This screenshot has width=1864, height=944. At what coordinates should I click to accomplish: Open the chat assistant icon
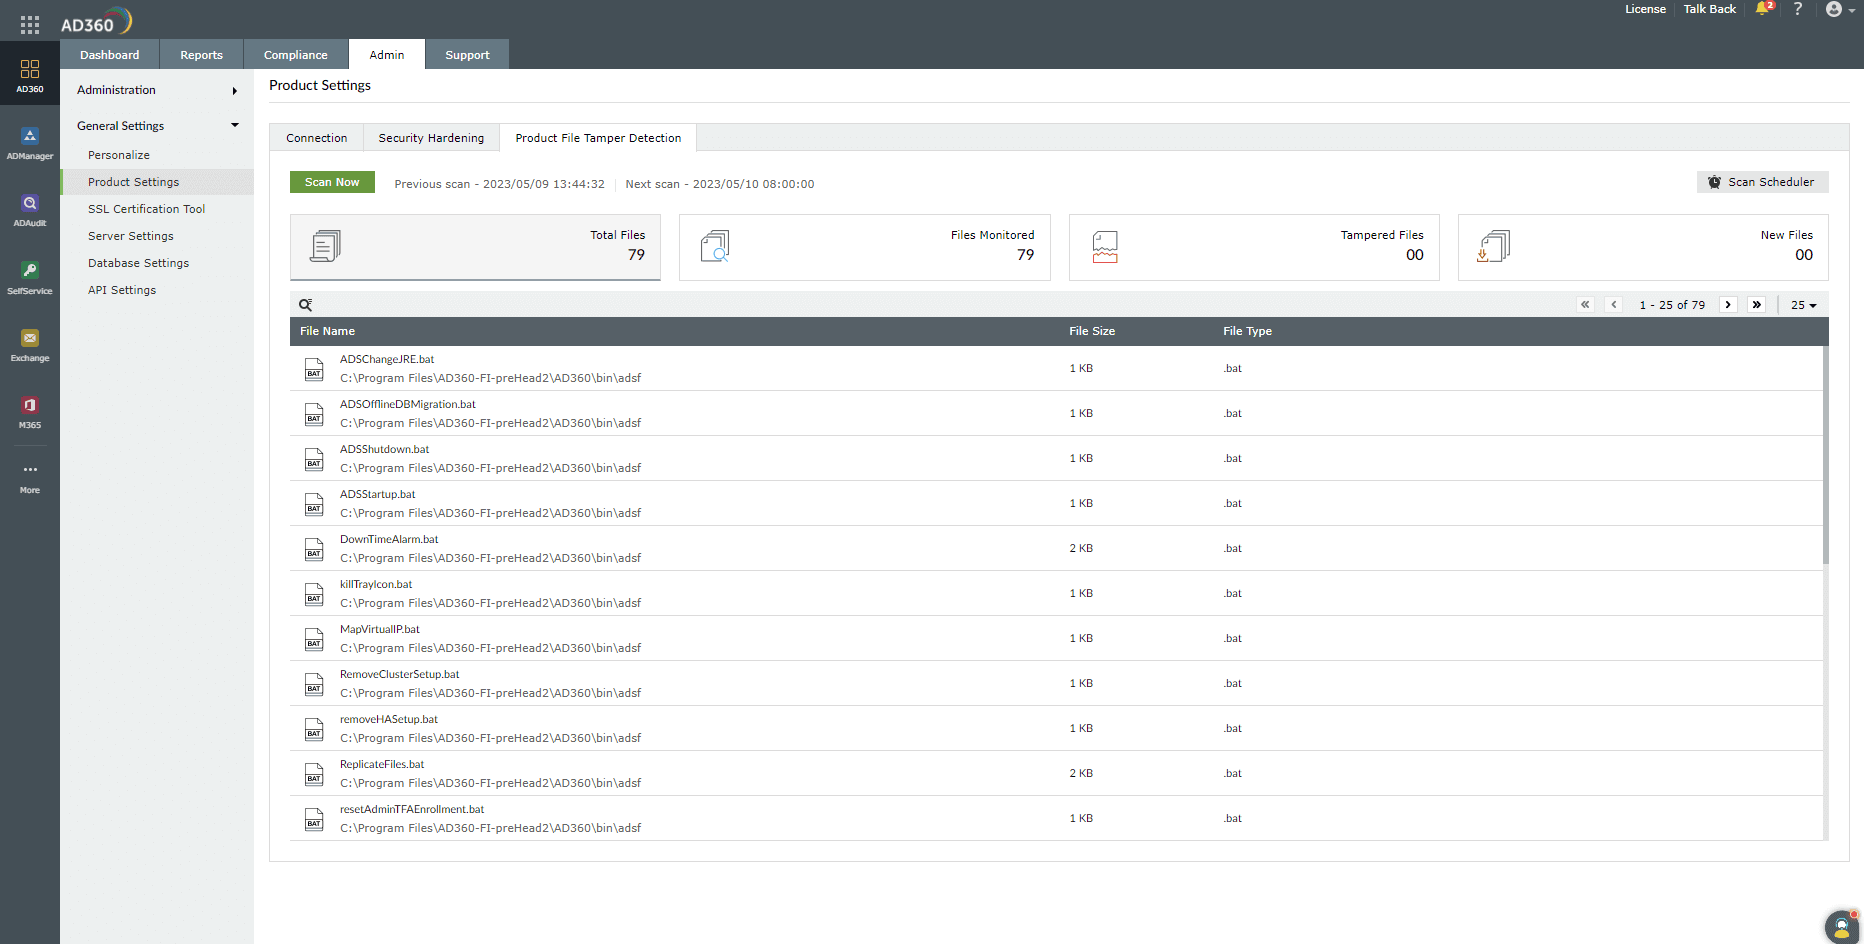tap(1842, 927)
